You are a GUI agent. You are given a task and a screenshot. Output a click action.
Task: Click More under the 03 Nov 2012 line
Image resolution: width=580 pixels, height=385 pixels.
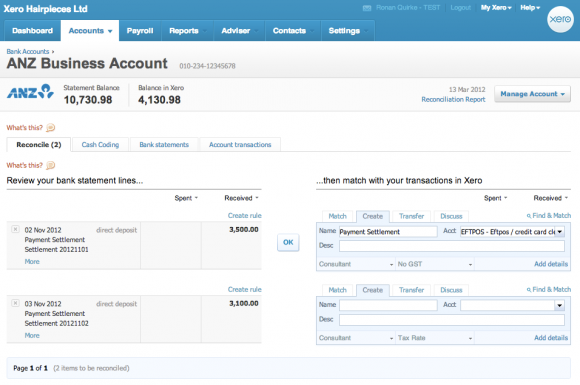coord(32,335)
